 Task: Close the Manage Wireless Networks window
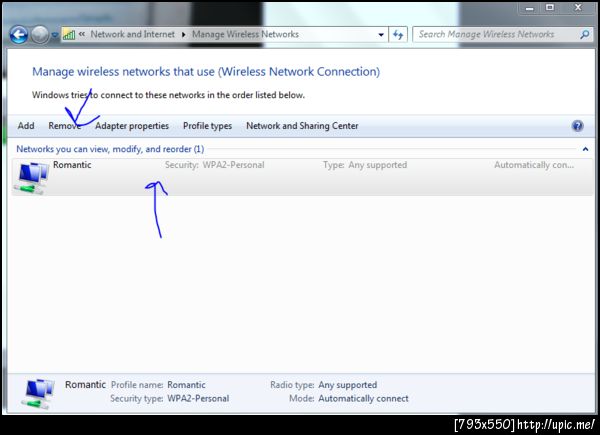click(x=578, y=8)
